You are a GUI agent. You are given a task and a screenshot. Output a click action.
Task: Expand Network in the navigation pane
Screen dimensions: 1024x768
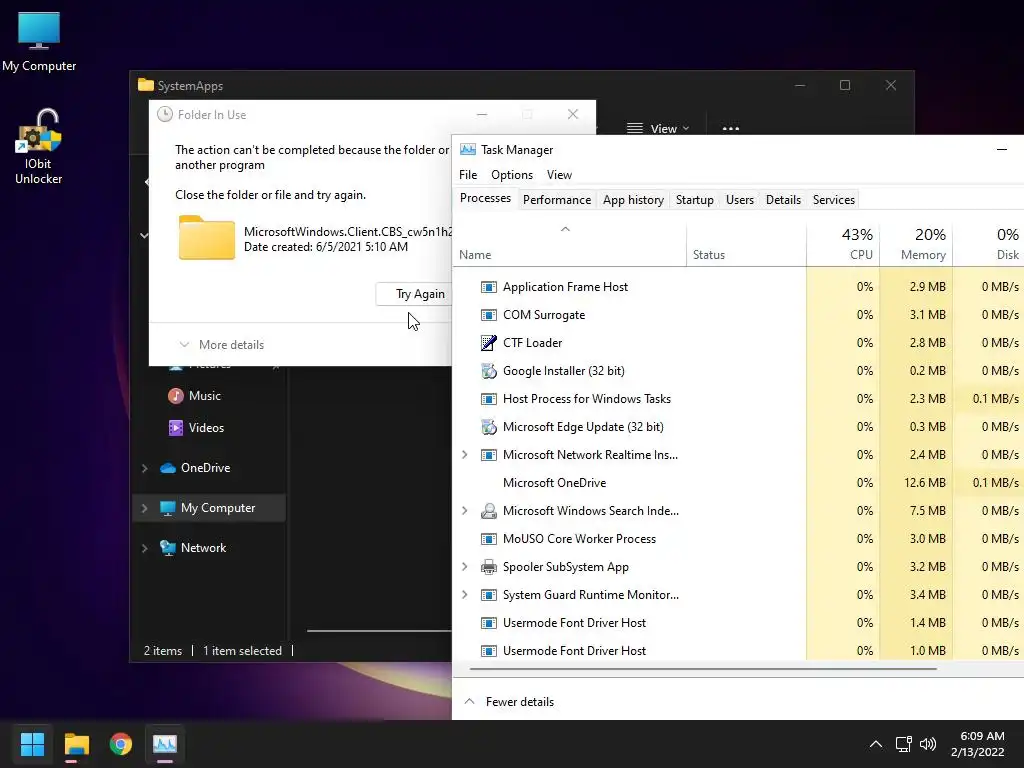(x=144, y=549)
